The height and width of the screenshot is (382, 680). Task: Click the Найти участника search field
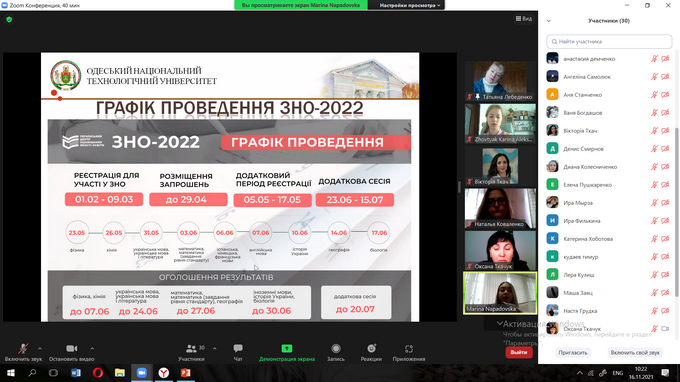(609, 42)
